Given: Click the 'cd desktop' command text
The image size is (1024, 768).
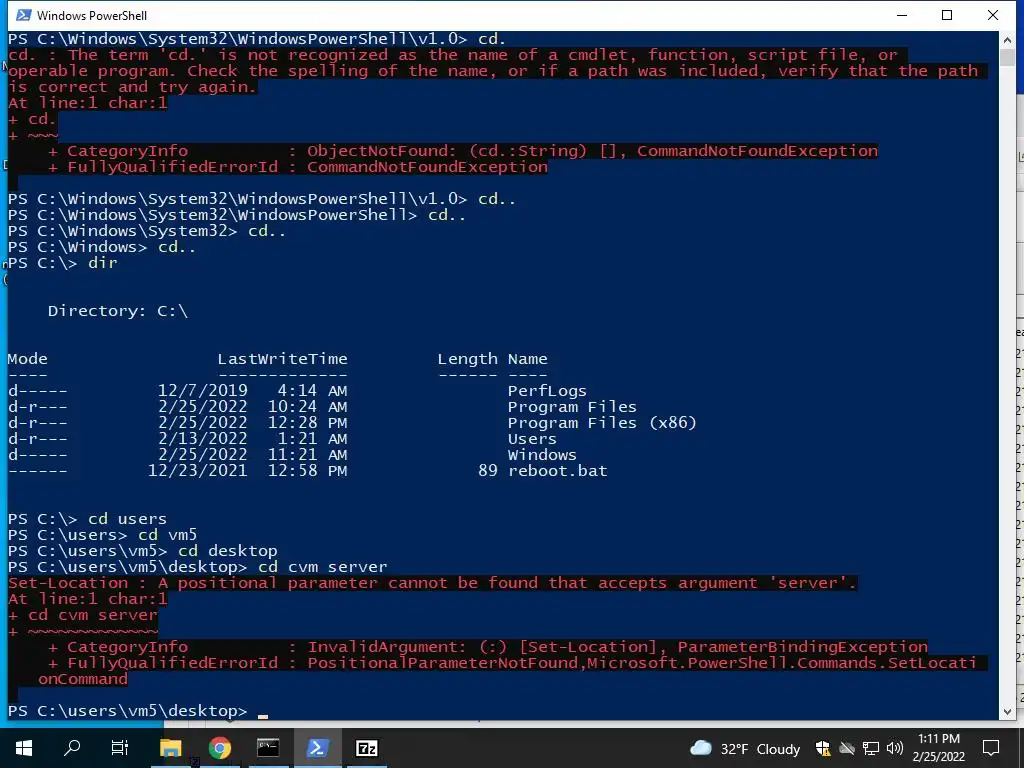Looking at the screenshot, I should (x=228, y=551).
